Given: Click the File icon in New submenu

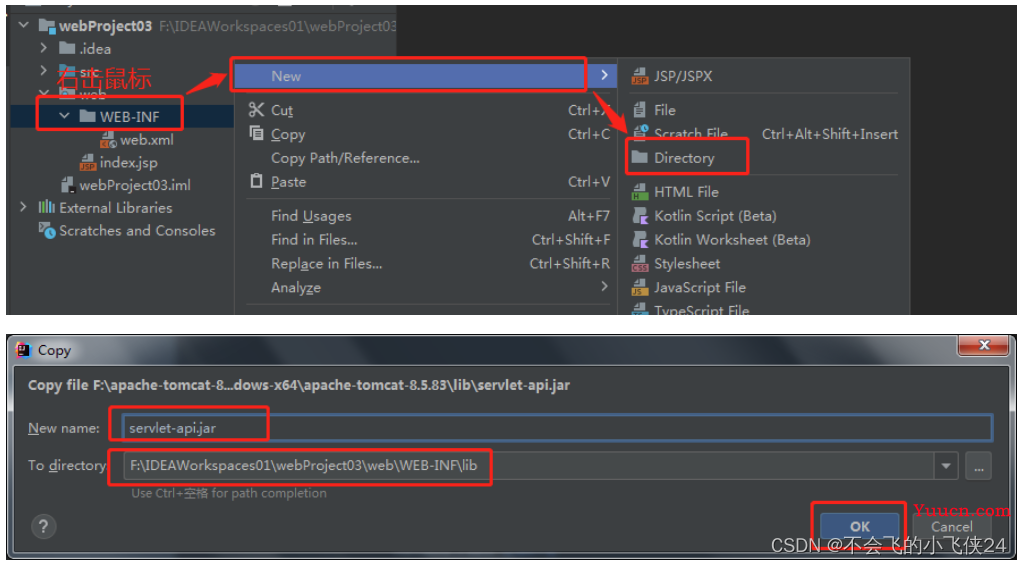Looking at the screenshot, I should pos(639,110).
